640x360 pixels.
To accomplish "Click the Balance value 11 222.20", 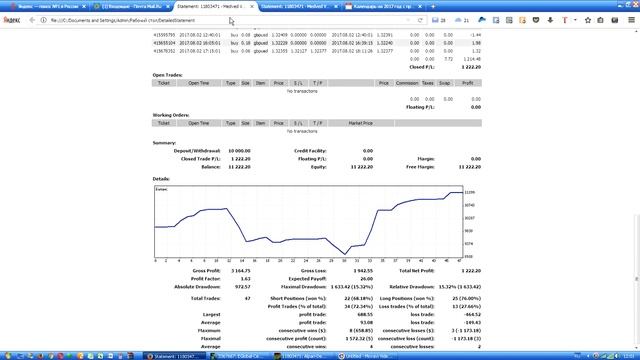I will 239,167.
